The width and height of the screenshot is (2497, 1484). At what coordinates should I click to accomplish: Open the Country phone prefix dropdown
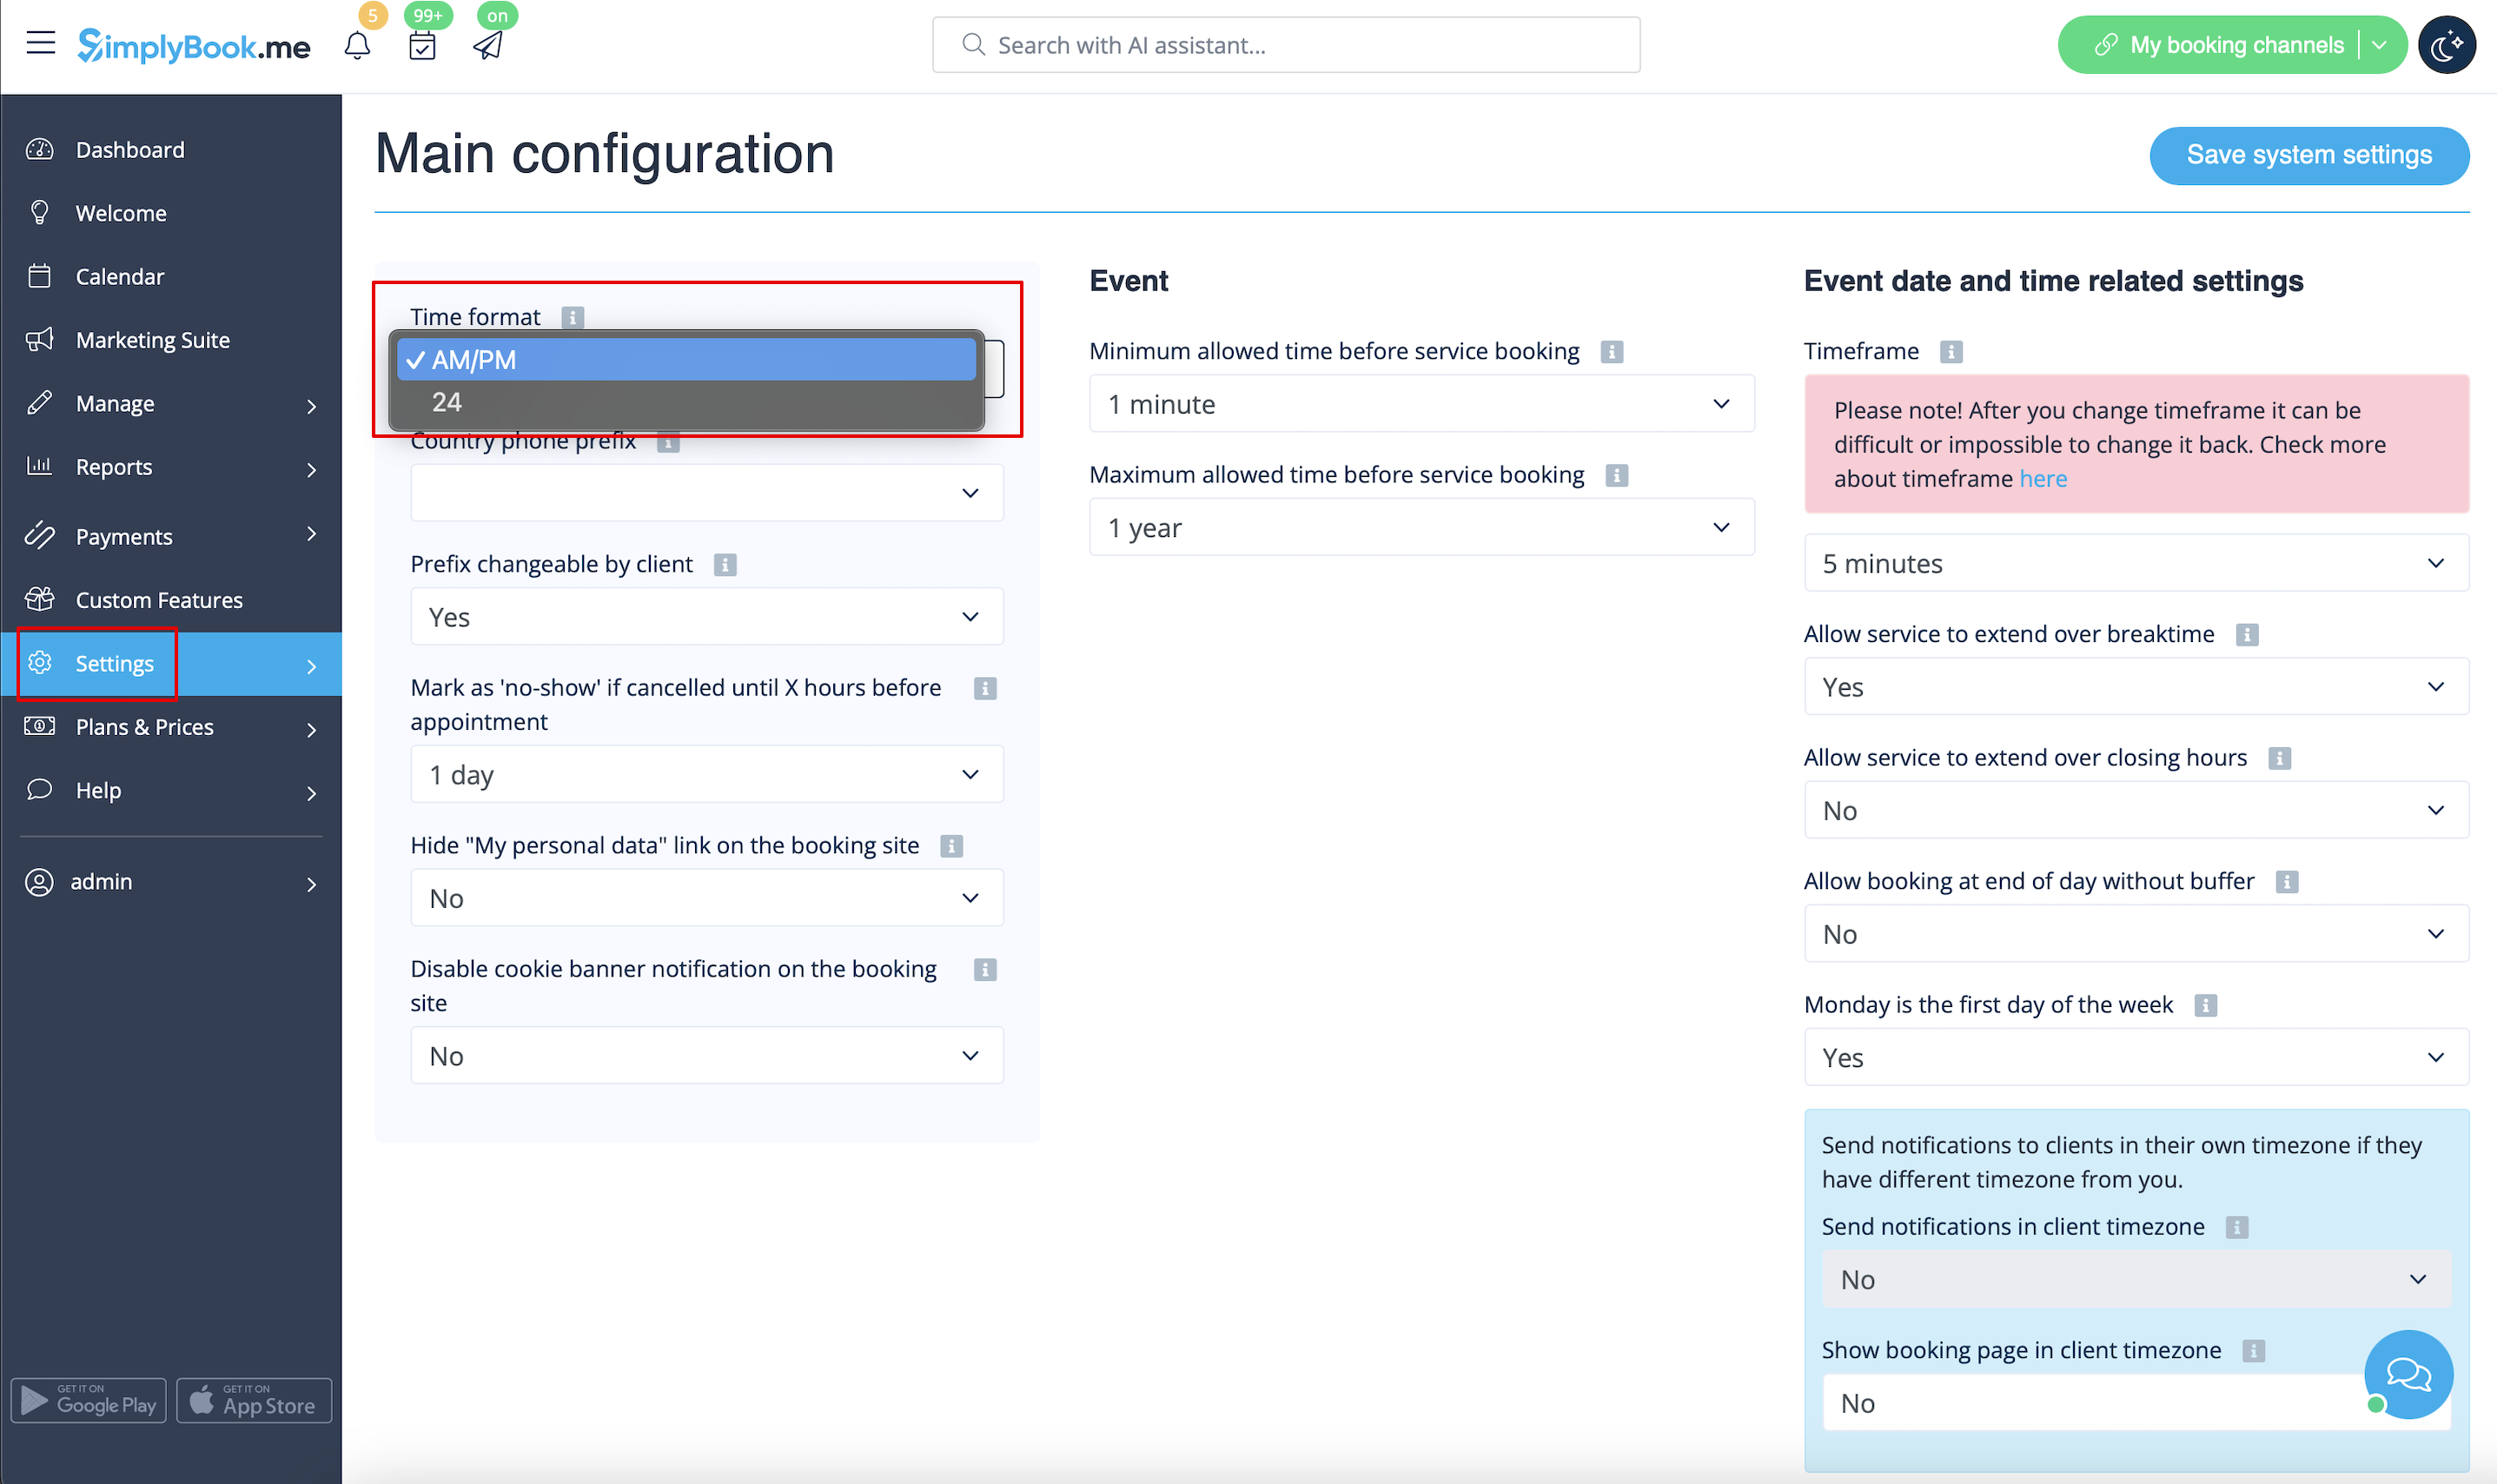(706, 493)
